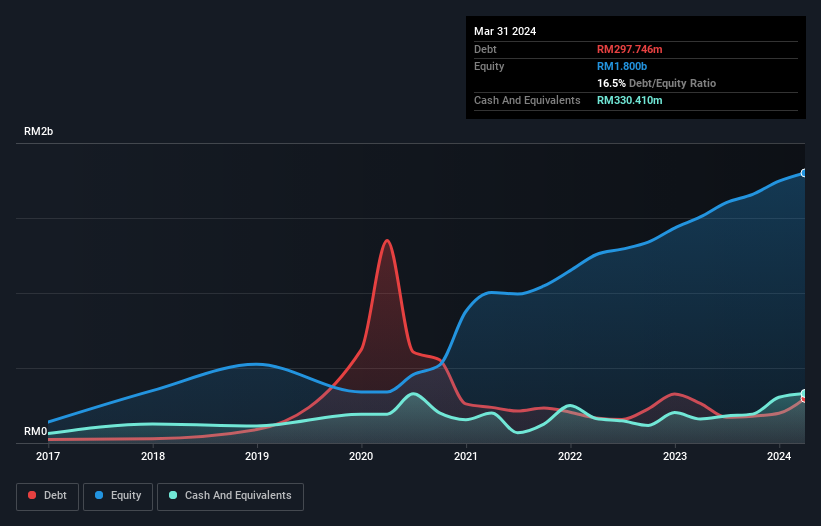Click the RM2b y-axis label
The width and height of the screenshot is (821, 526).
click(38, 131)
